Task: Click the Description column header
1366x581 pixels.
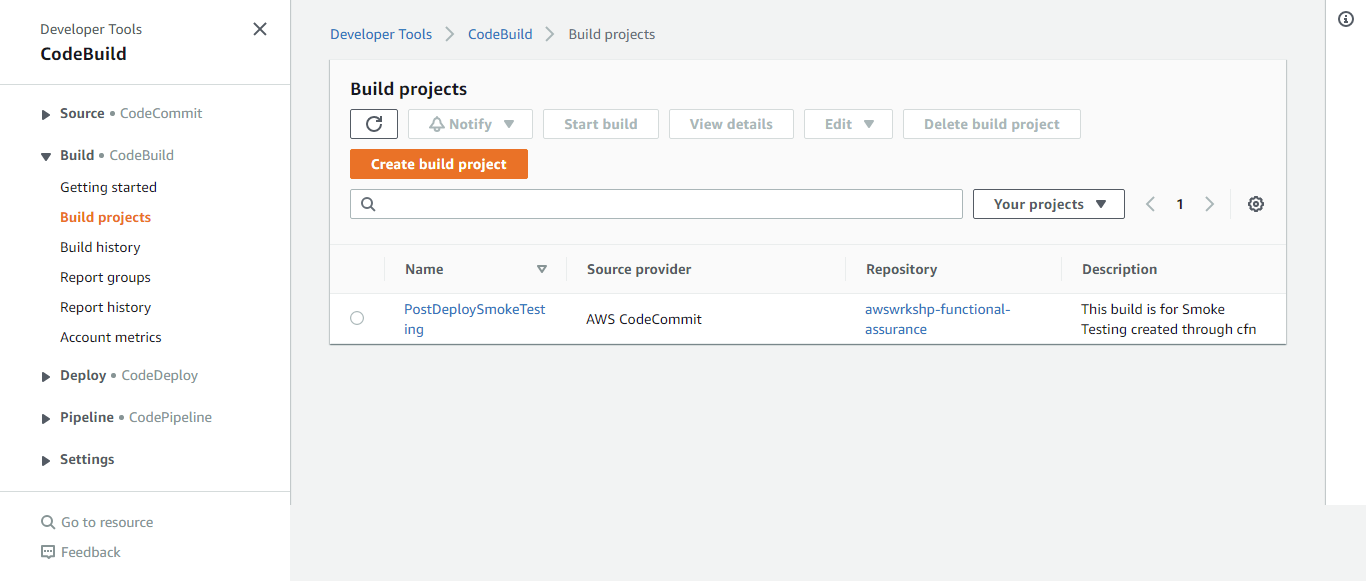Action: pyautogui.click(x=1120, y=269)
